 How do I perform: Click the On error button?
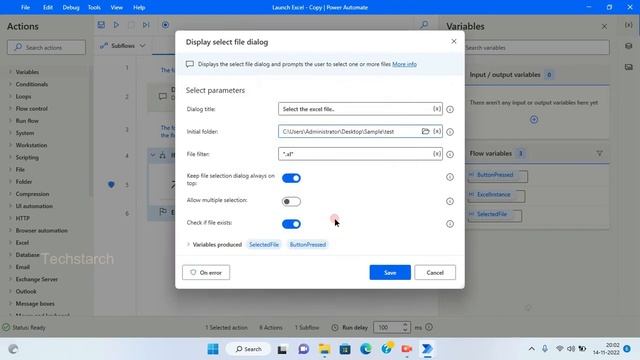click(x=206, y=272)
